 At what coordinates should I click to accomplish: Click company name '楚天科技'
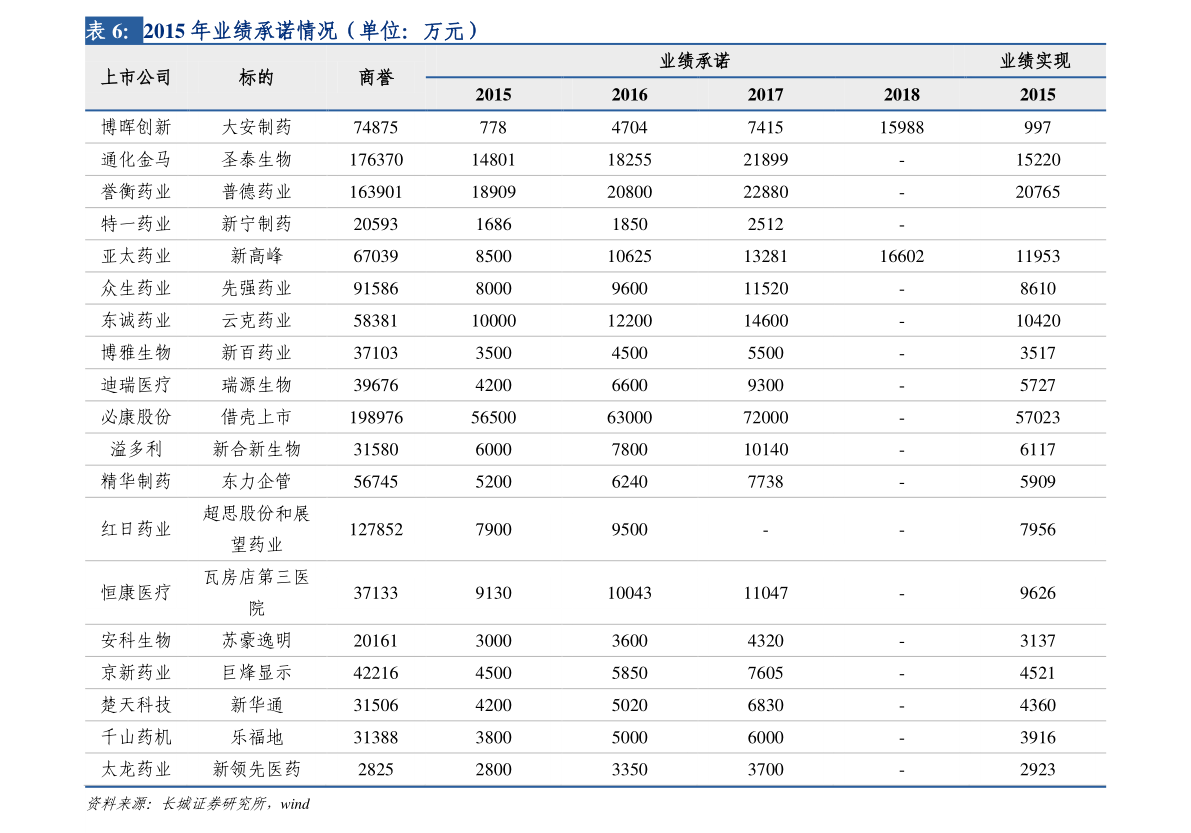click(136, 705)
